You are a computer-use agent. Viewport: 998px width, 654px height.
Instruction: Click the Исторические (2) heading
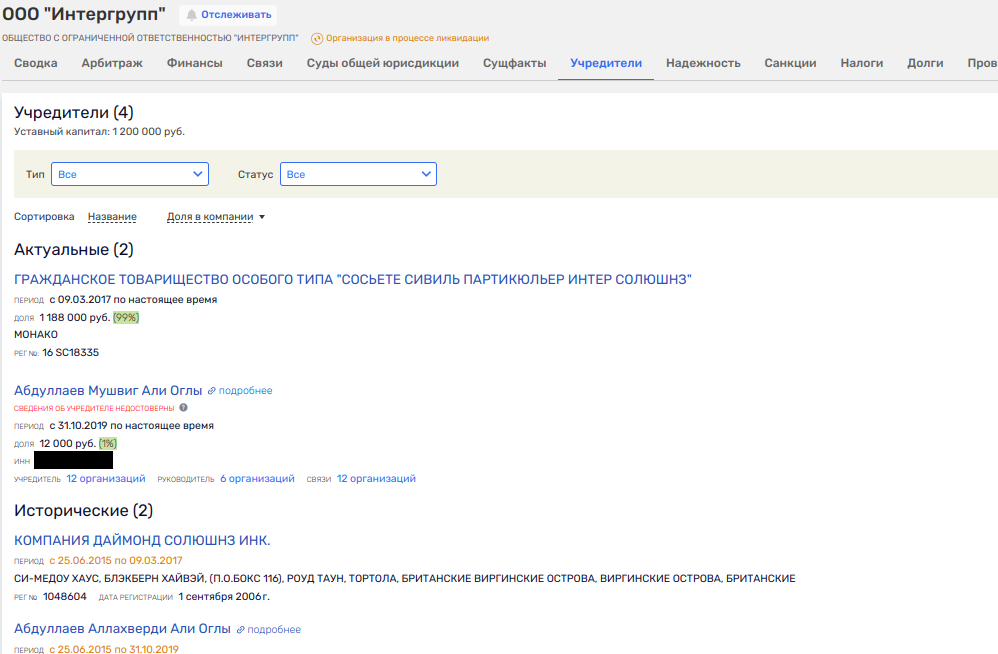83,510
